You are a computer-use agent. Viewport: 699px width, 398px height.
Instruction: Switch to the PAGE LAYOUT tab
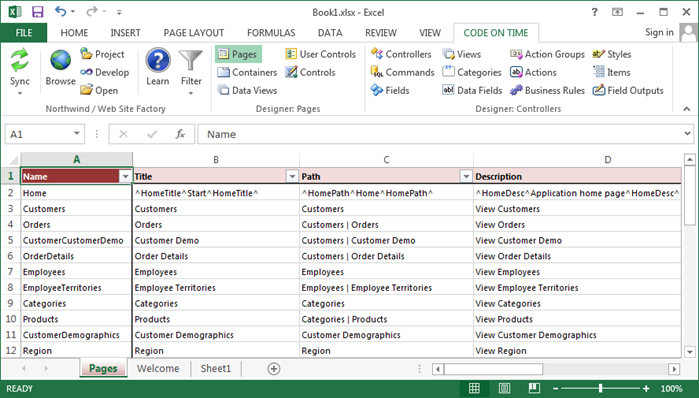pyautogui.click(x=193, y=33)
